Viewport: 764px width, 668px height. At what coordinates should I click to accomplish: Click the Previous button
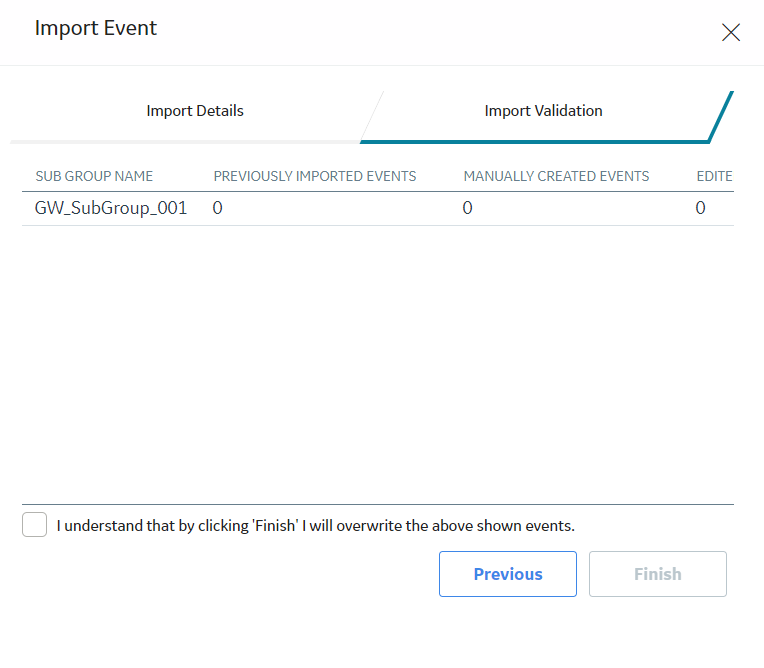coord(508,574)
